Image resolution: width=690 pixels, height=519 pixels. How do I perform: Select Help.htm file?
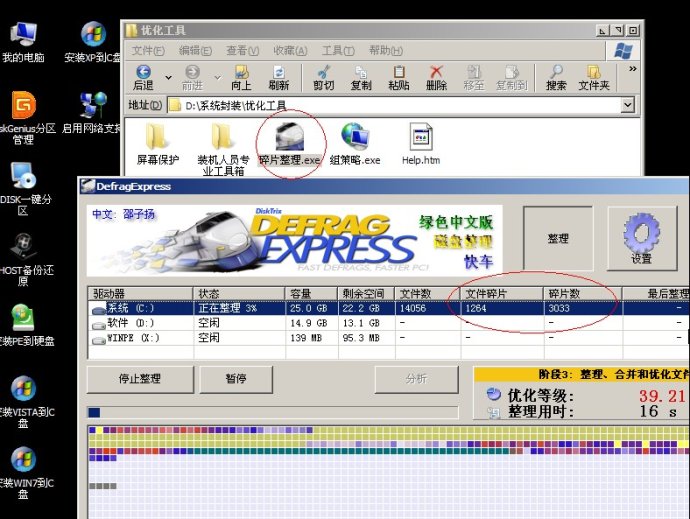point(421,144)
